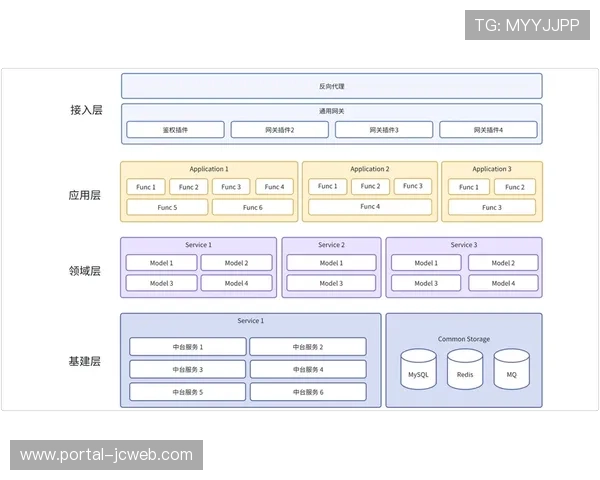Click the MySQL database cylinder icon

[417, 370]
